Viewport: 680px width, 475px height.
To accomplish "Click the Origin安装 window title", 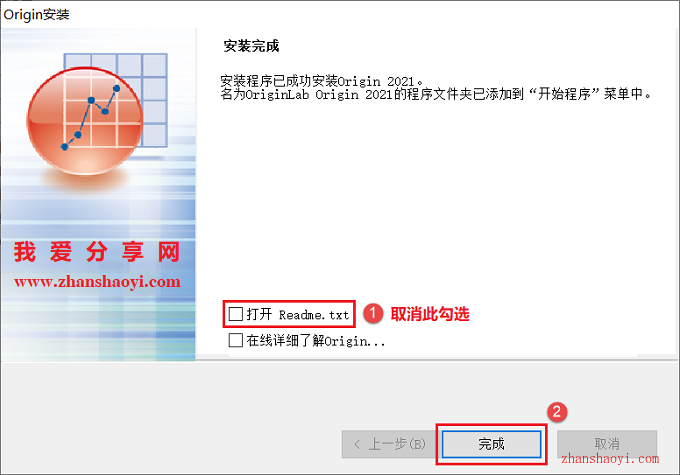I will tap(36, 14).
